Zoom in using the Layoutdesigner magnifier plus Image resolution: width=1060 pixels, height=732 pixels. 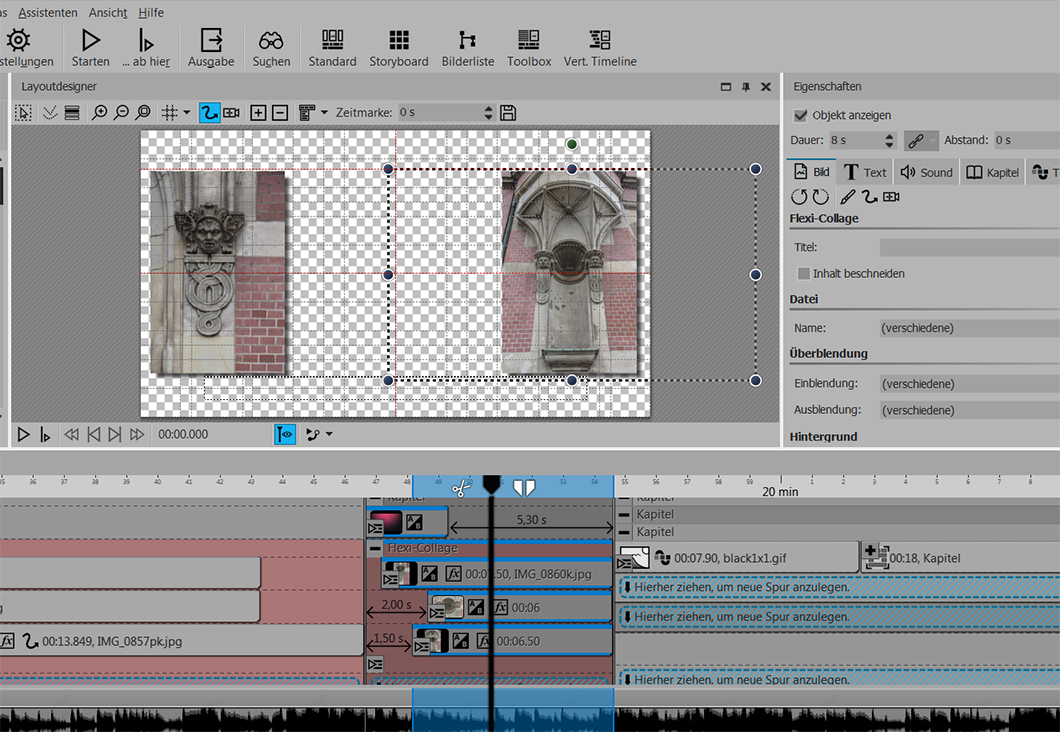point(99,113)
